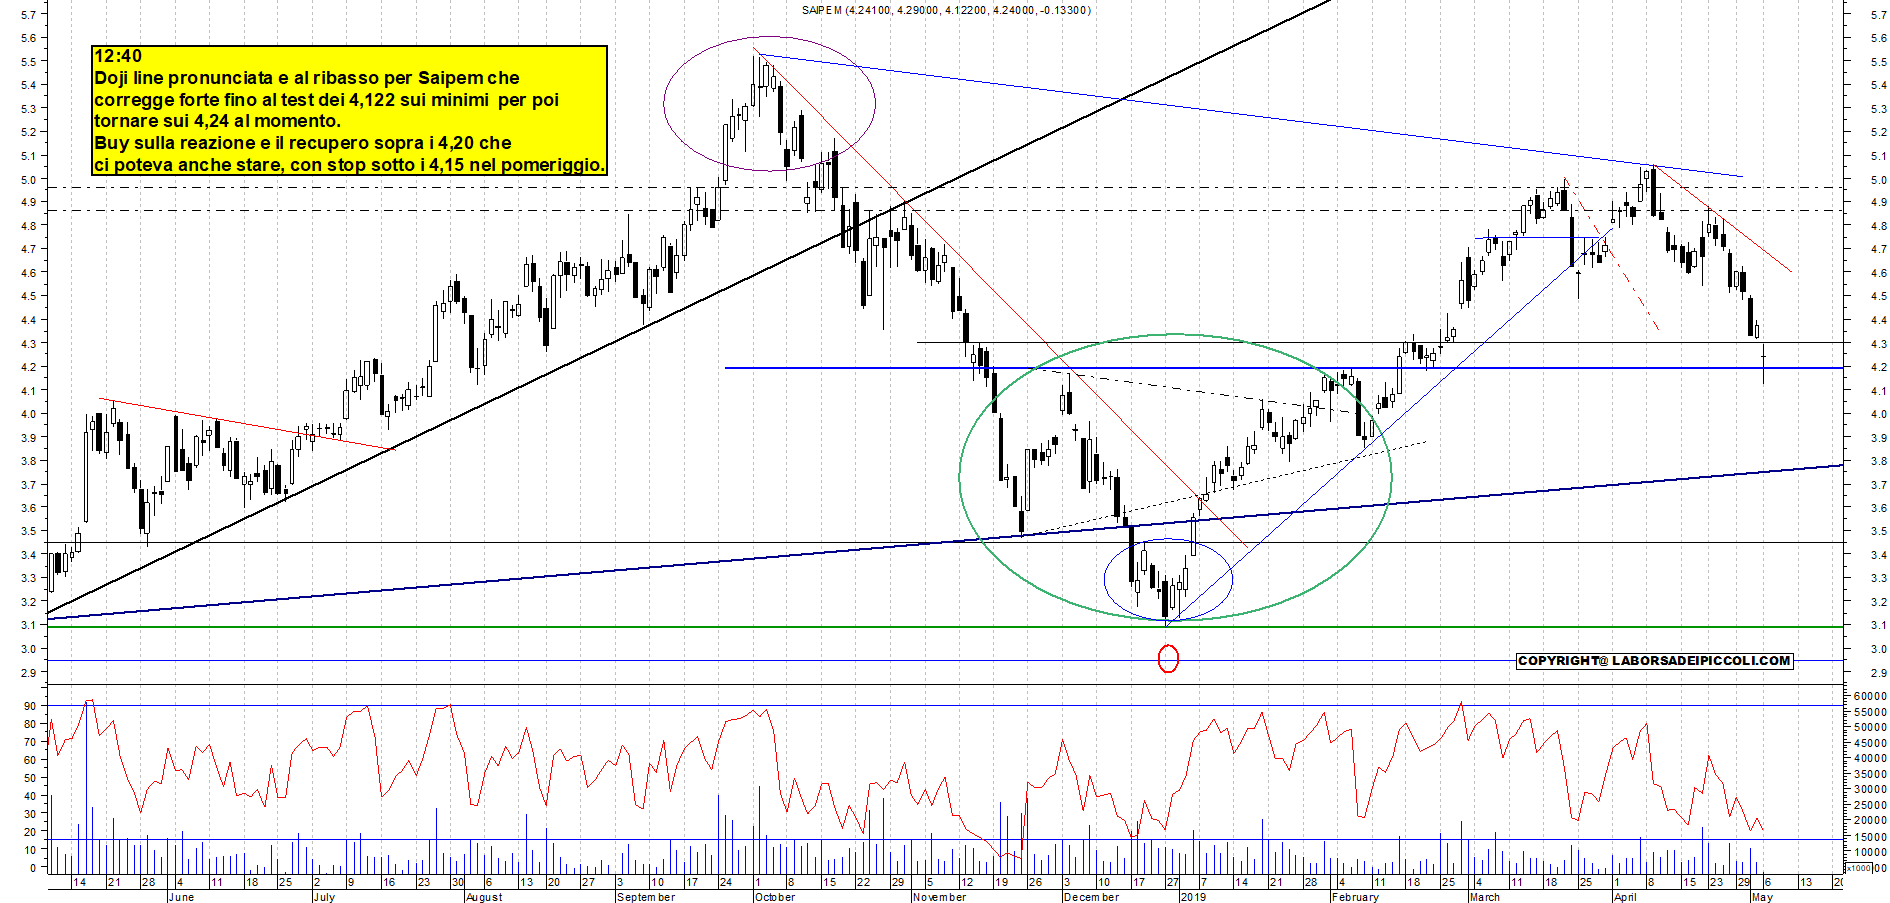Click the 2.9 label on left price axis

click(29, 672)
